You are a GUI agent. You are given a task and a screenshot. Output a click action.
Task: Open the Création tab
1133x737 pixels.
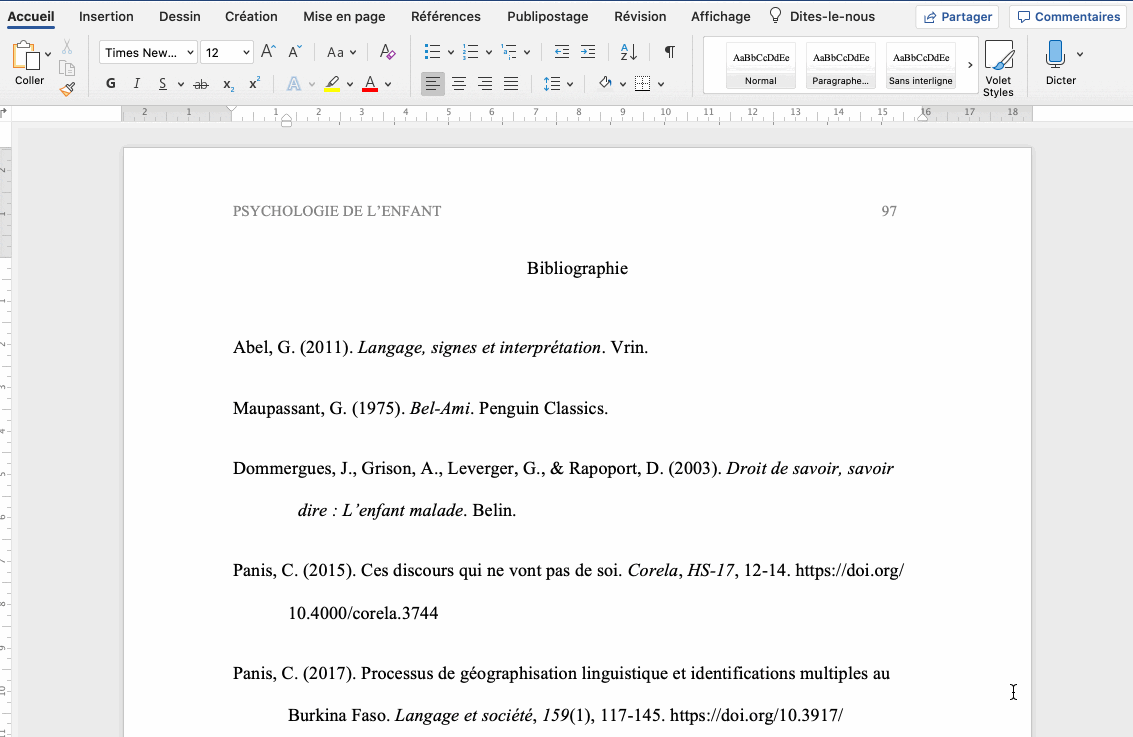pos(251,16)
